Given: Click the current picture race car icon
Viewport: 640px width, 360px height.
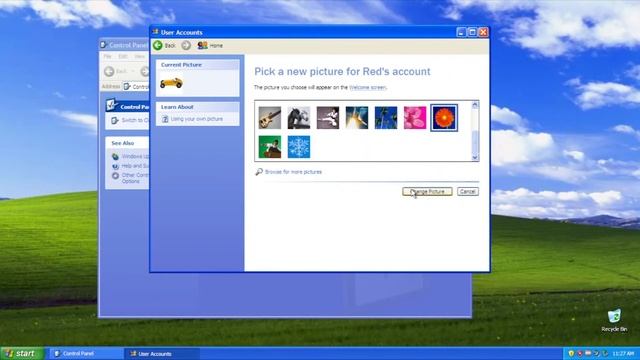Looking at the screenshot, I should (x=171, y=83).
